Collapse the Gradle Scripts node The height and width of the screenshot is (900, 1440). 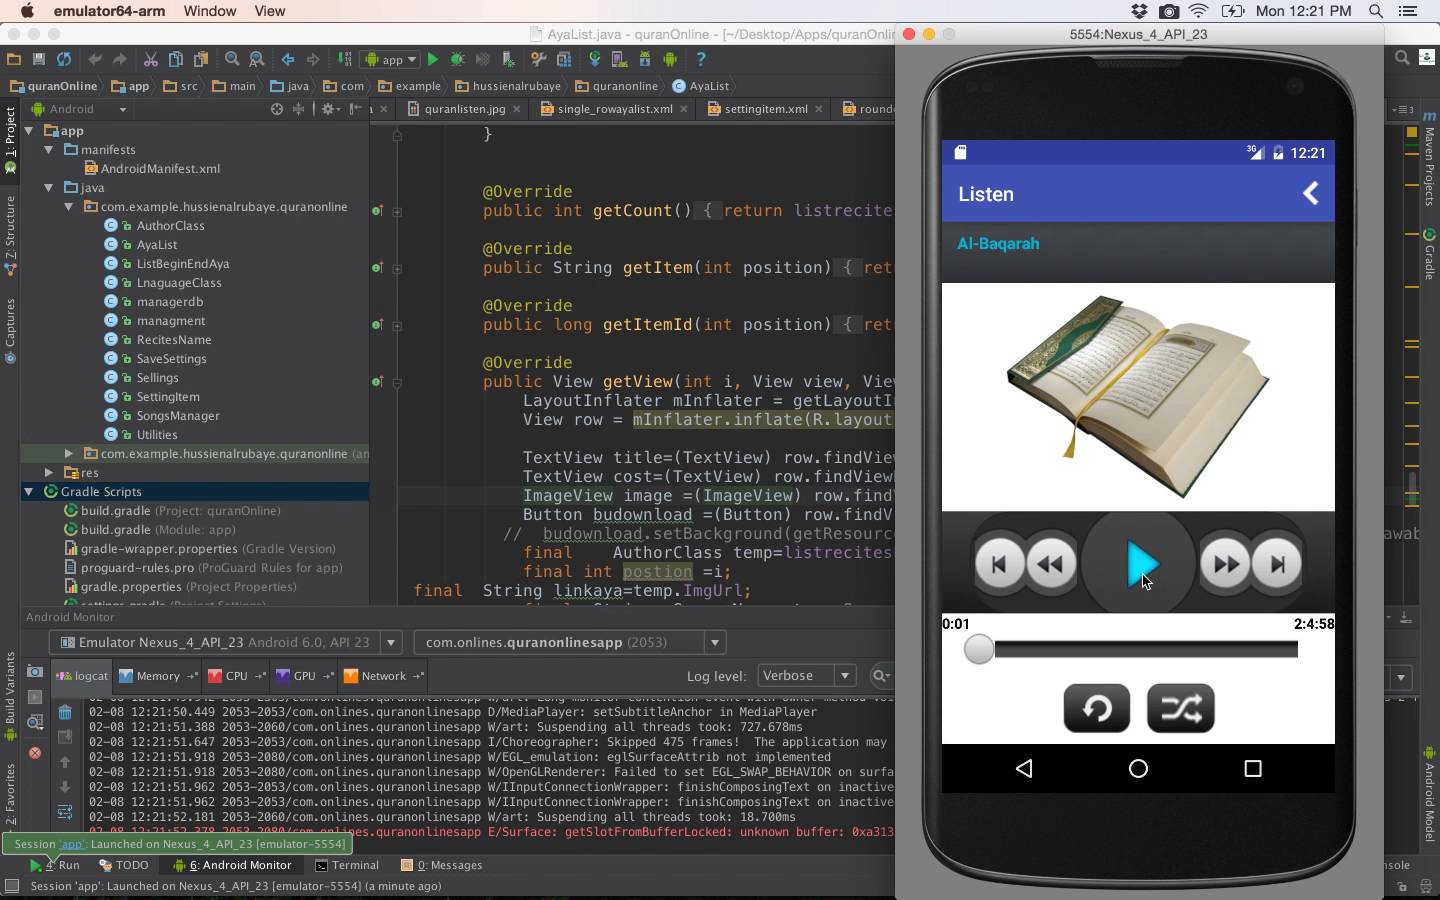point(29,492)
